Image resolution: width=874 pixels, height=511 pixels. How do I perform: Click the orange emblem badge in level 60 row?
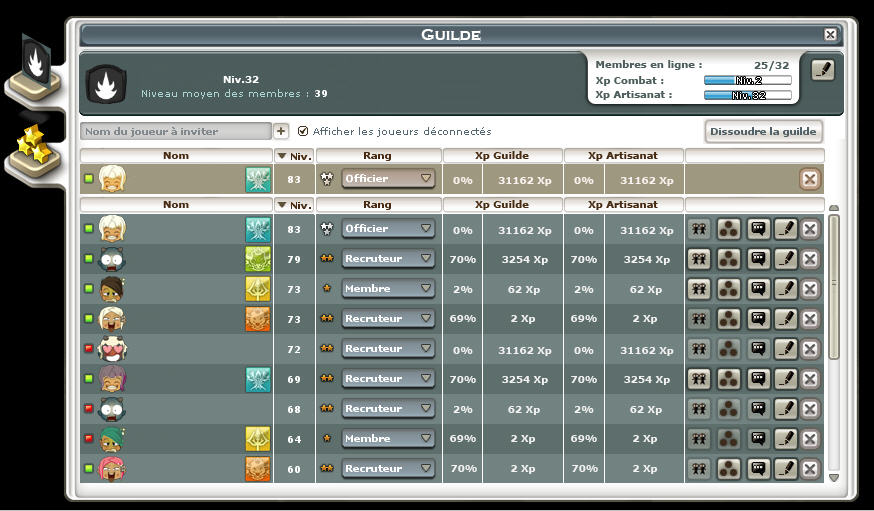pos(258,469)
